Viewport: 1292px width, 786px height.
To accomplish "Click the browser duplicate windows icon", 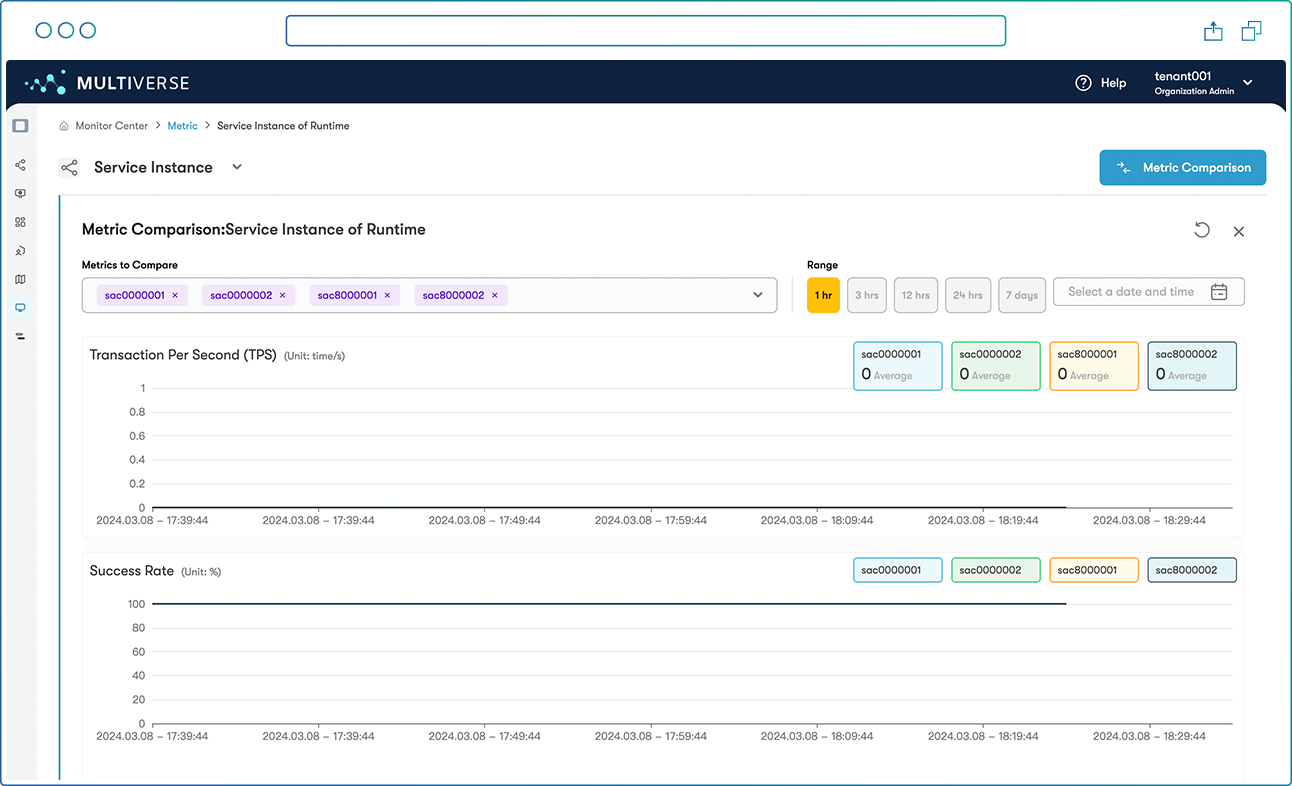I will pyautogui.click(x=1251, y=31).
